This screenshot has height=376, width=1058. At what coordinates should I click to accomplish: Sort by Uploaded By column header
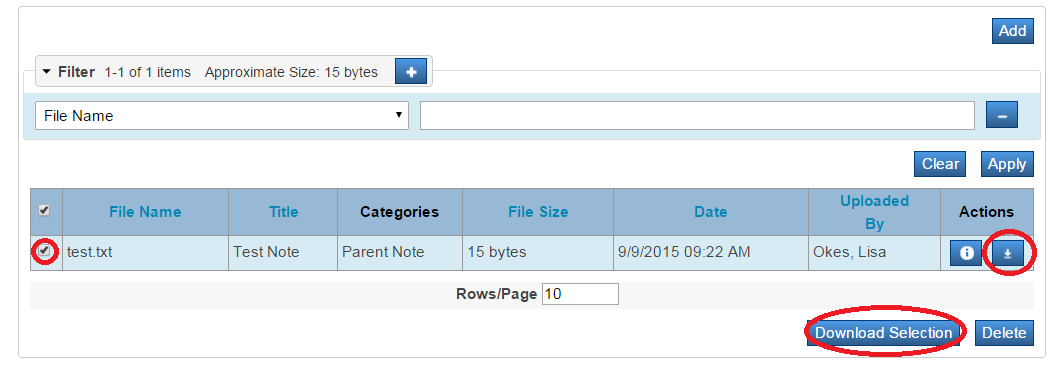(x=874, y=212)
